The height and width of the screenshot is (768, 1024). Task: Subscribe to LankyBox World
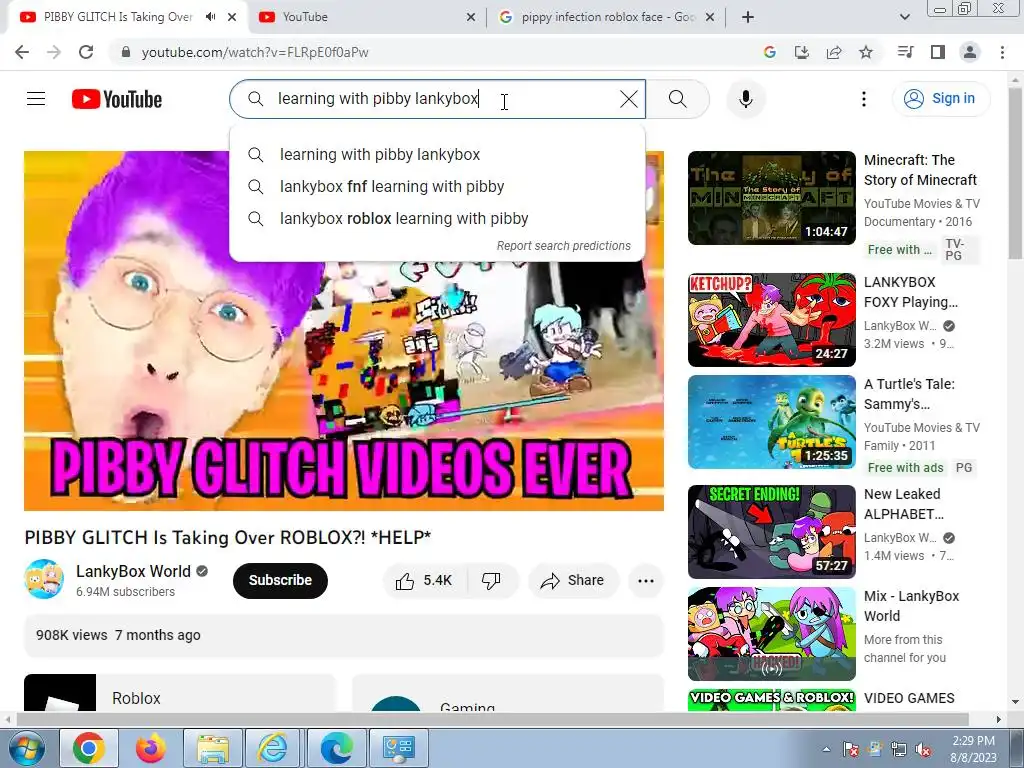click(280, 581)
